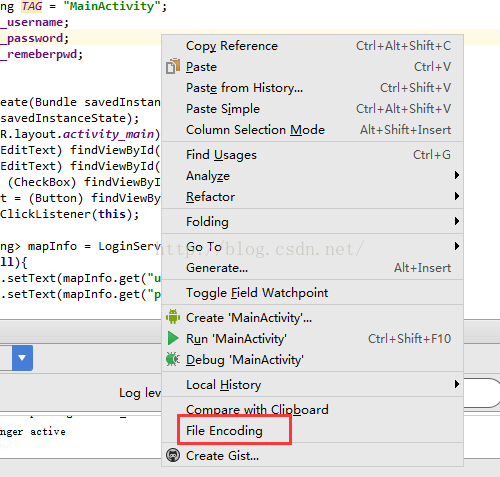Click activity_main in the code editor
Image resolution: width=500 pixels, height=477 pixels.
click(x=109, y=134)
